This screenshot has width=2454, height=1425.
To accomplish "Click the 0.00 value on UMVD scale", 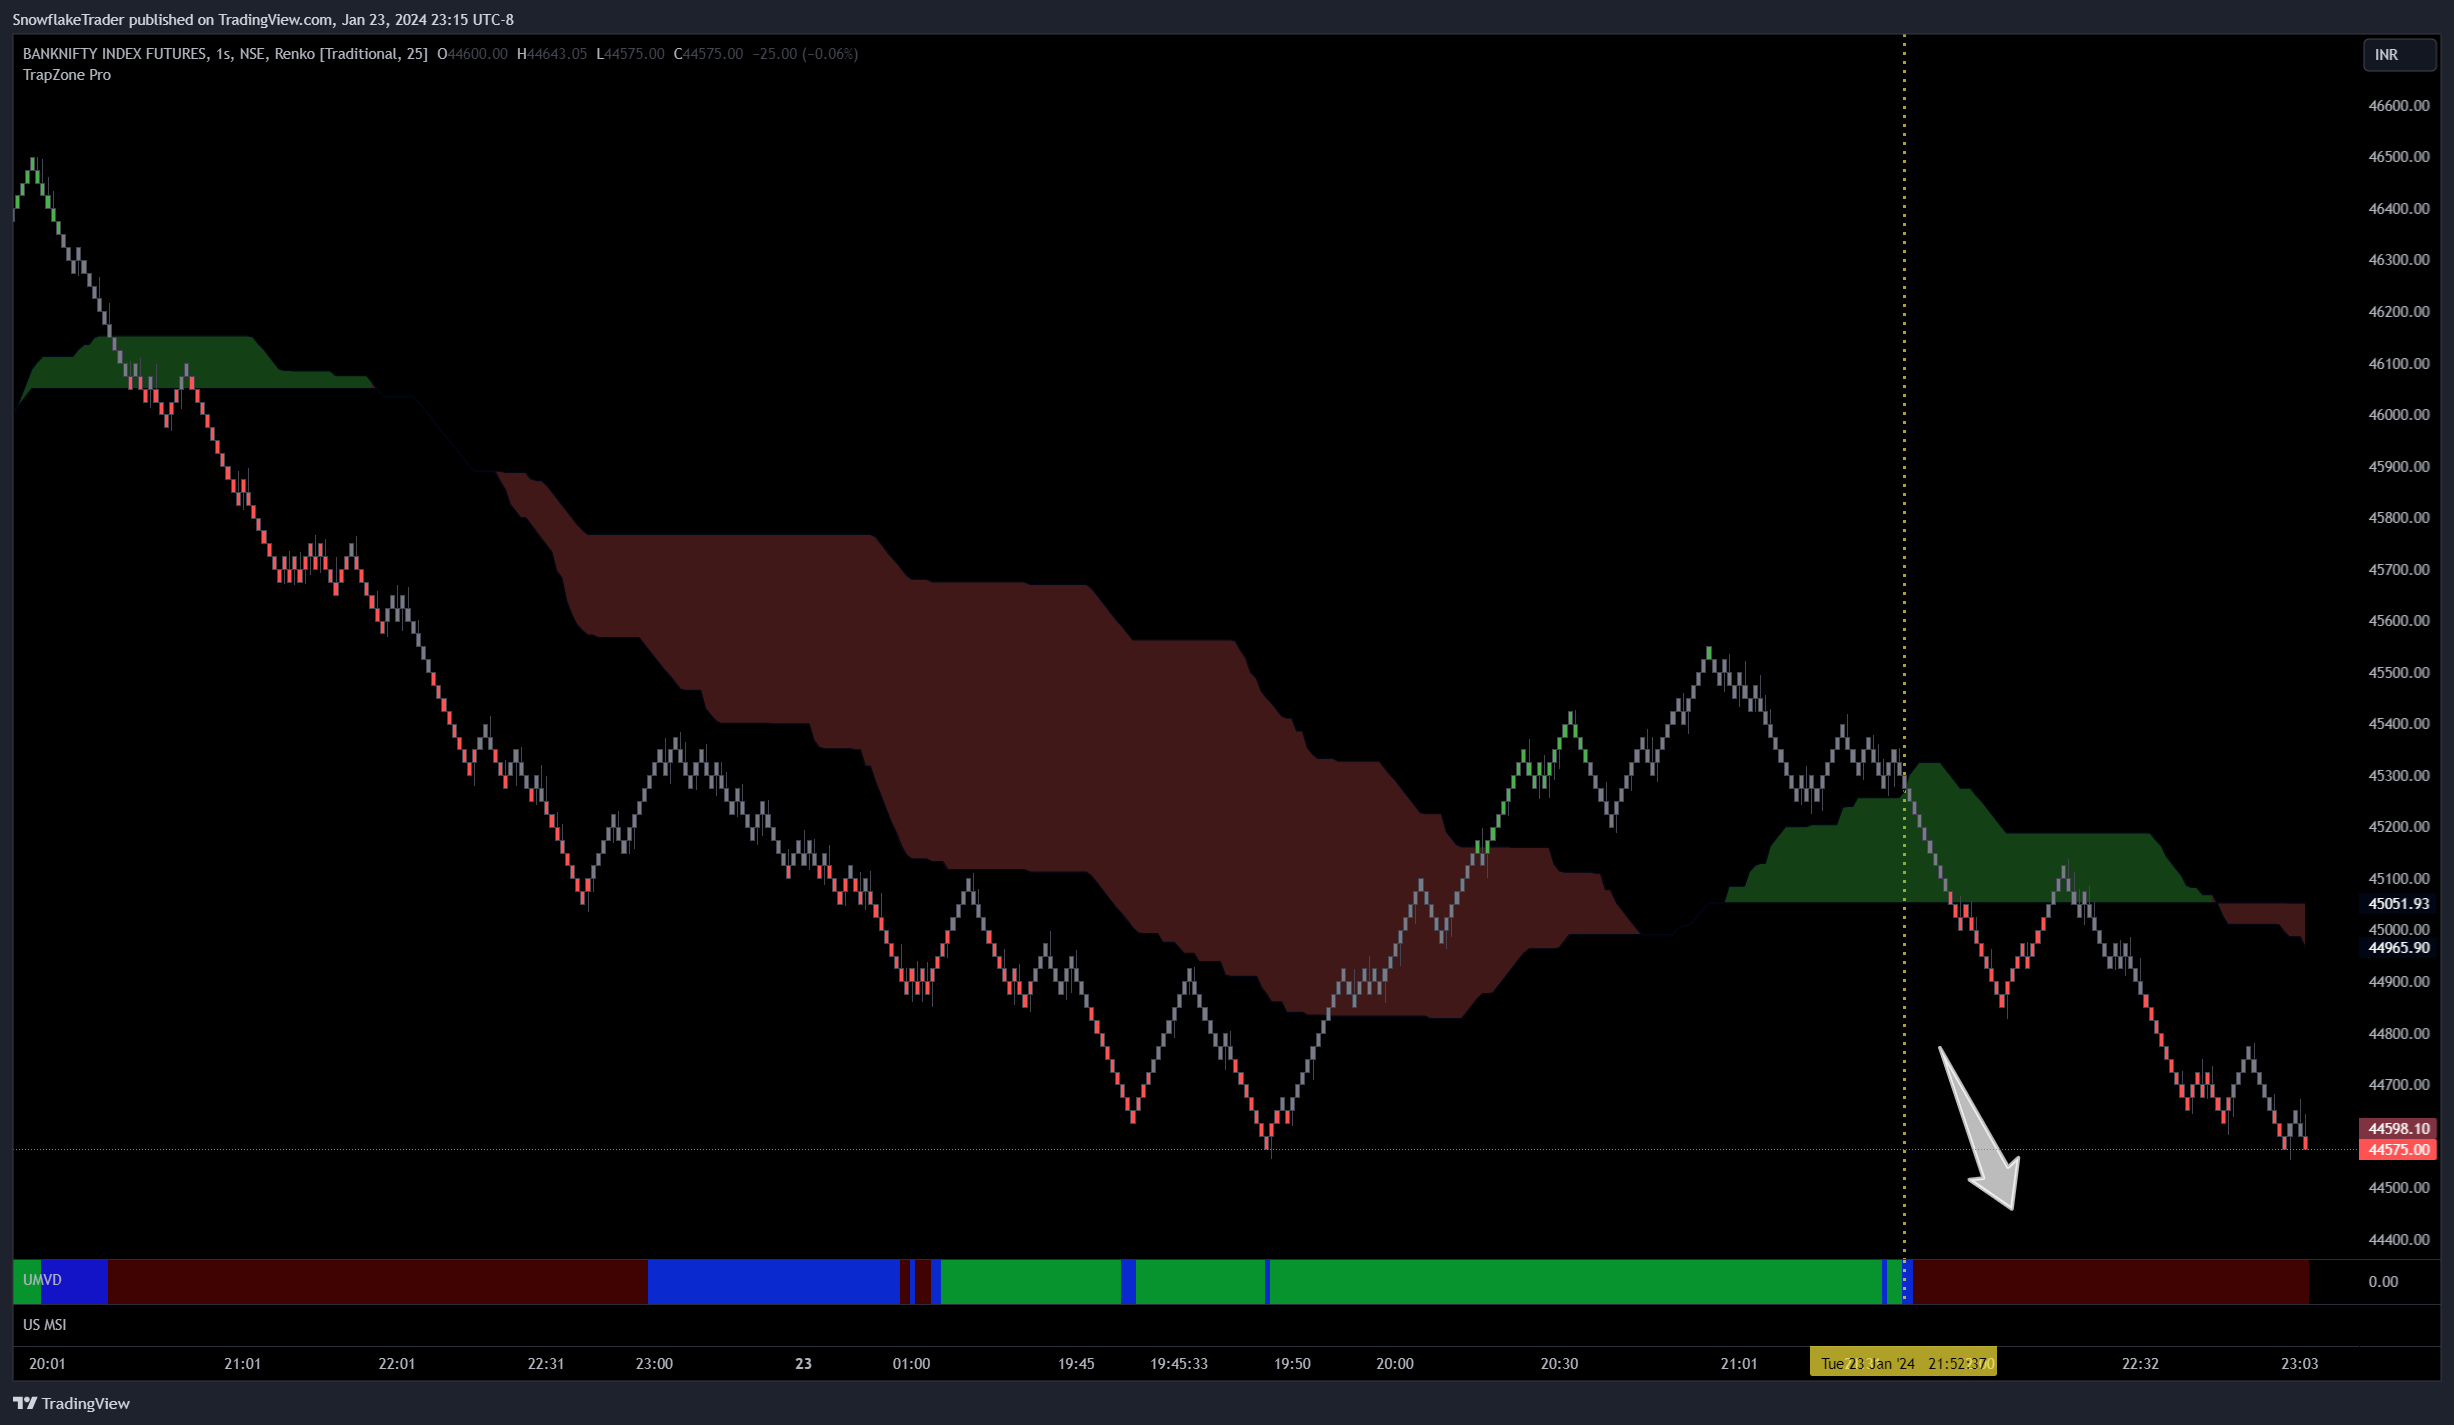I will coord(2383,1282).
